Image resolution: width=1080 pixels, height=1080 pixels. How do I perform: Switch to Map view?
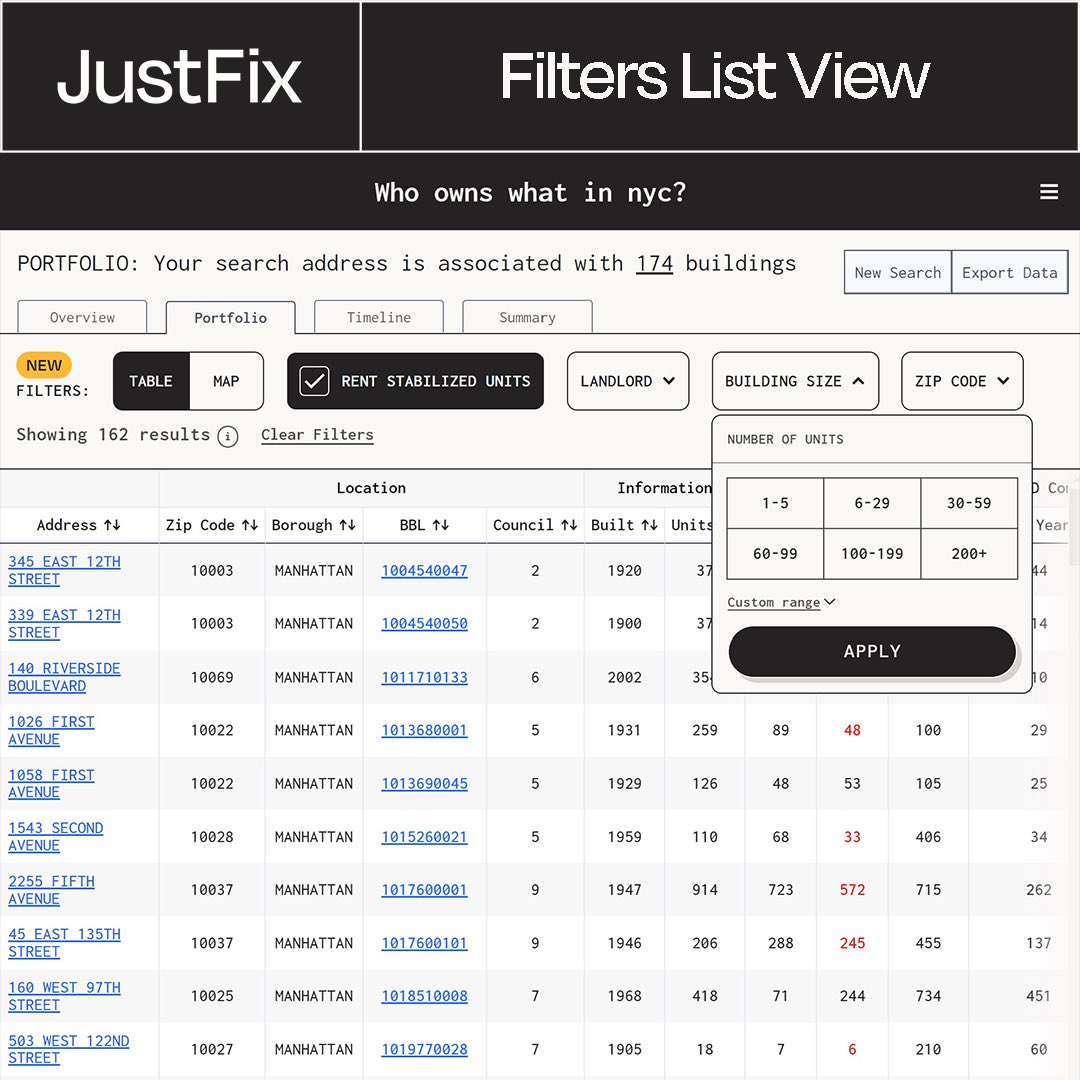coord(226,381)
